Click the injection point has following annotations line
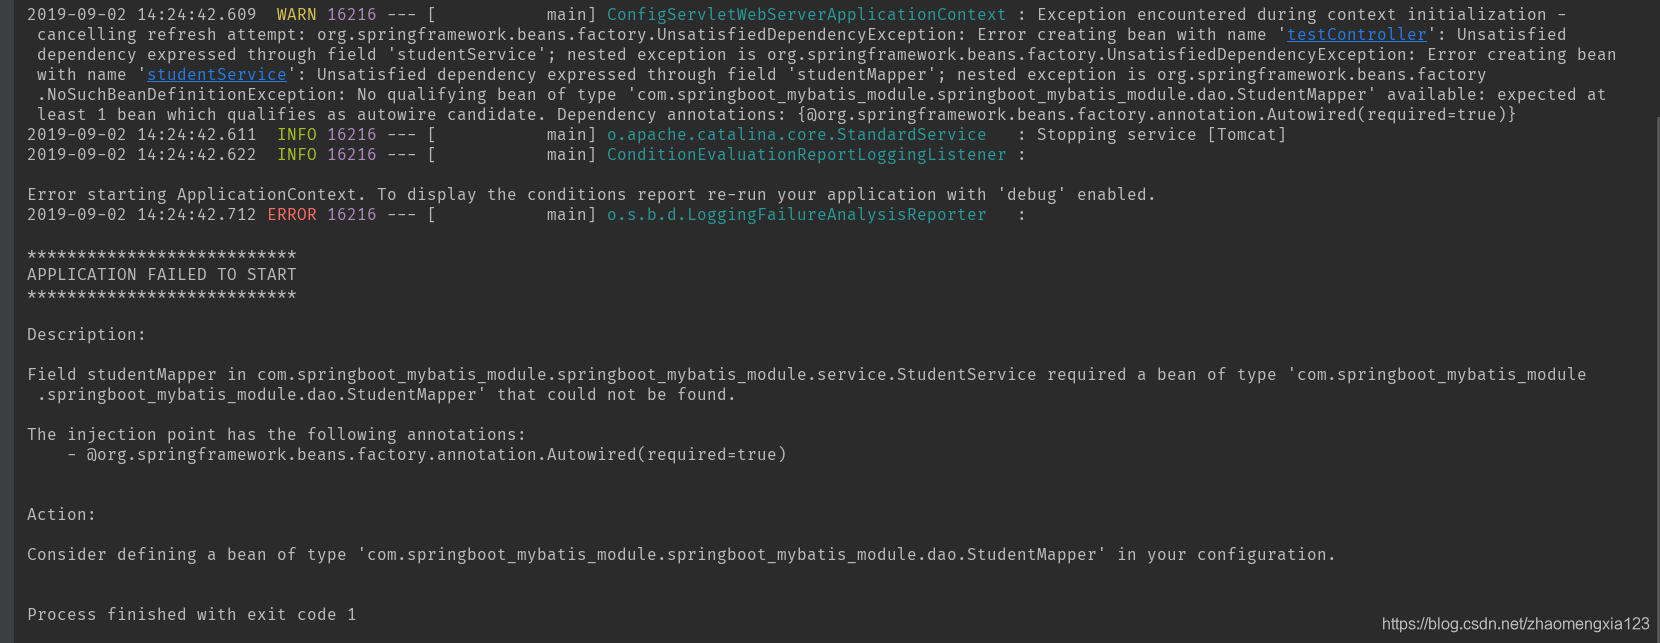Viewport: 1660px width, 643px height. (276, 435)
